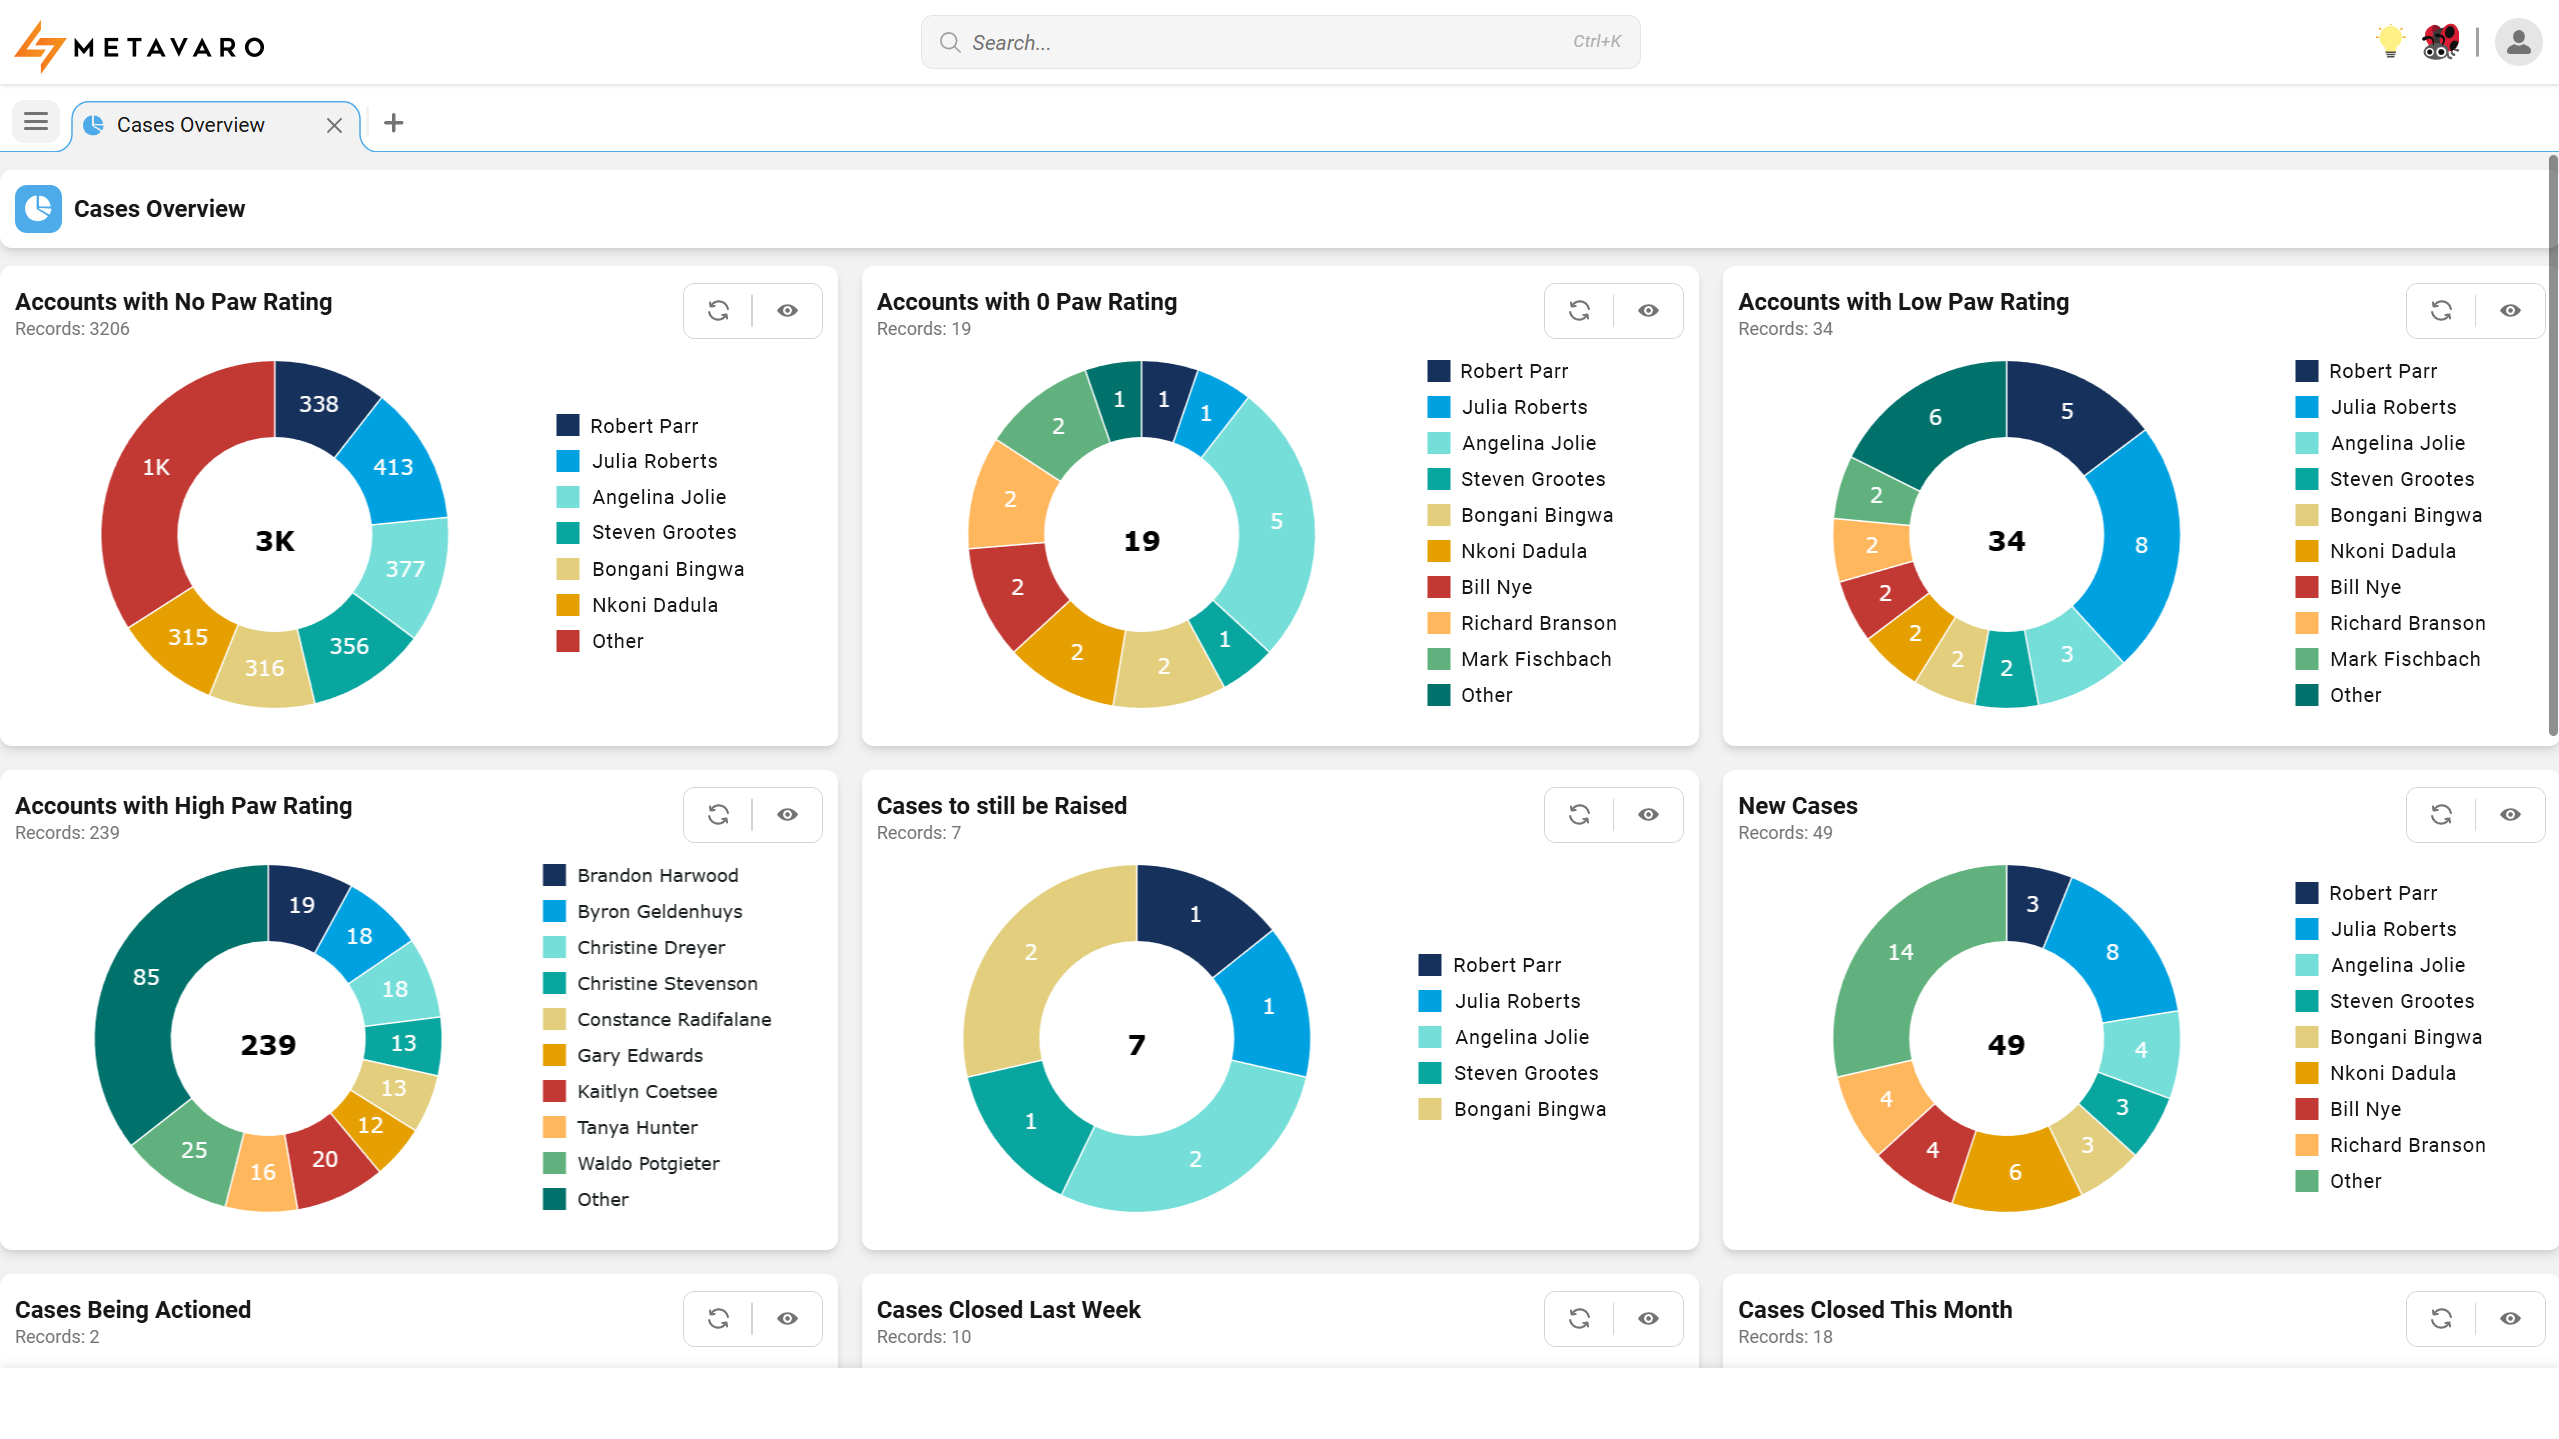Click the METAVARO logo
Viewport: 2559px width, 1439px height.
coord(138,44)
